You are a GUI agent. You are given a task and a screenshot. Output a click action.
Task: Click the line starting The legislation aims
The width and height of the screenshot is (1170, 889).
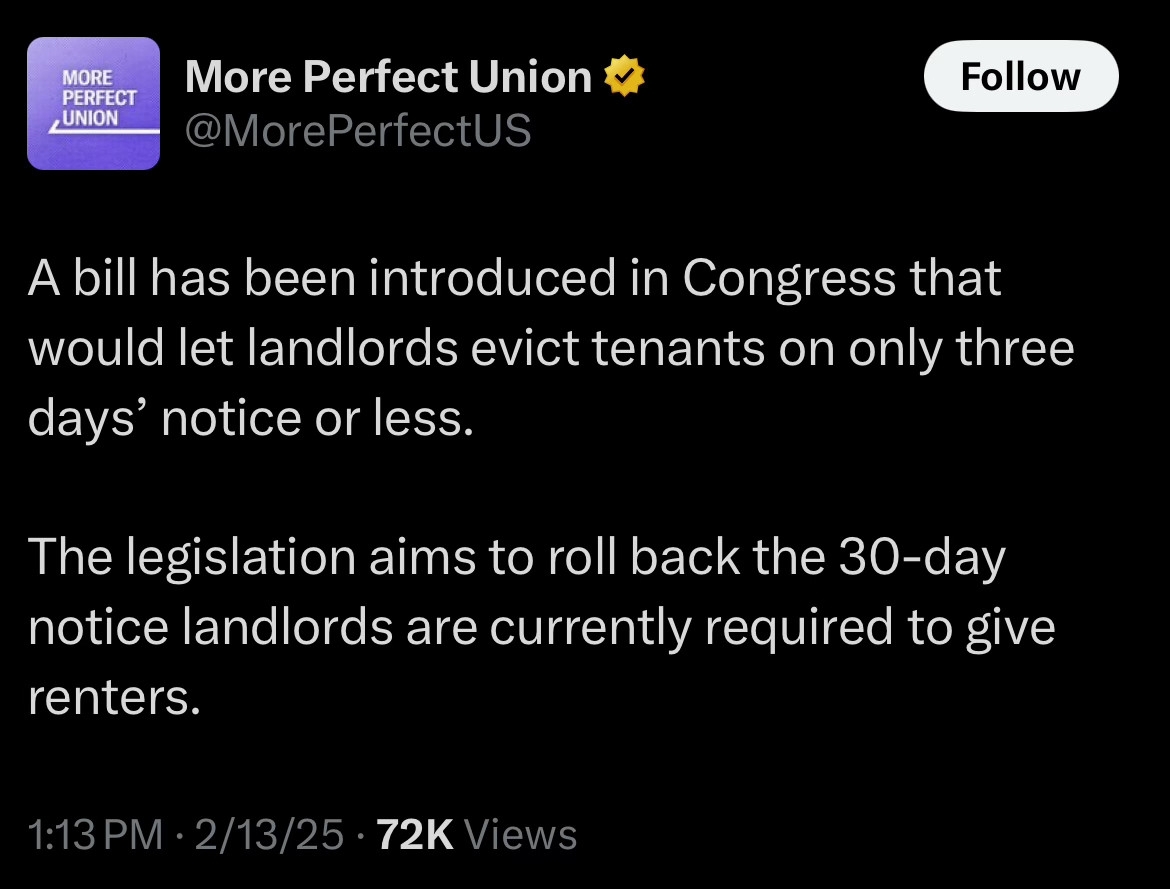click(x=516, y=557)
